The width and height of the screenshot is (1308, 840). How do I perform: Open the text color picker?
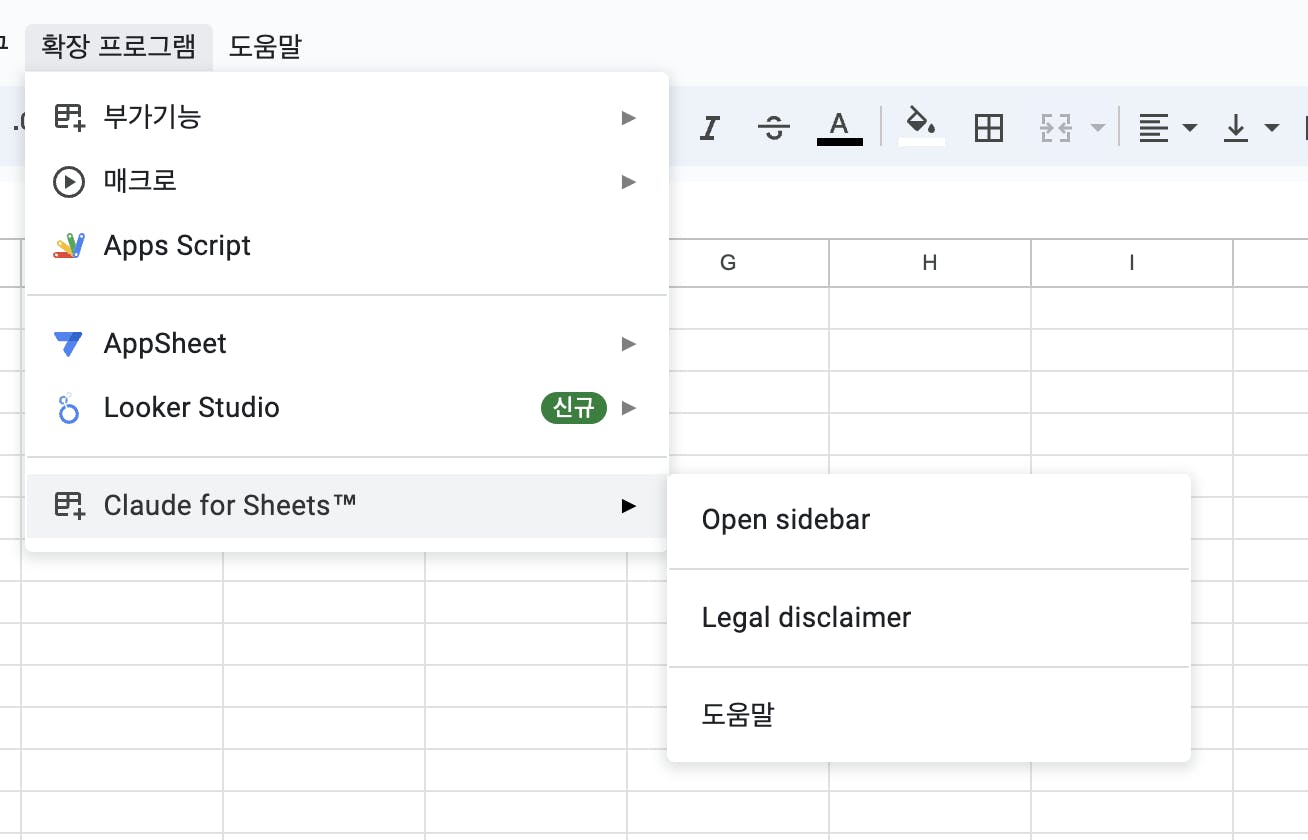click(x=839, y=128)
